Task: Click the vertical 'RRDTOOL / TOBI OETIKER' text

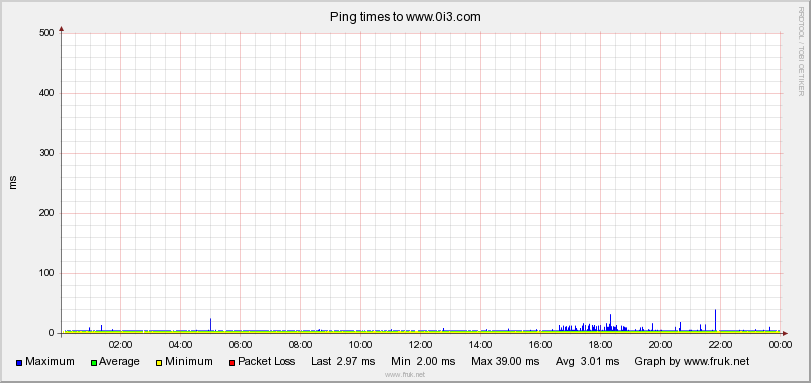Action: (801, 52)
